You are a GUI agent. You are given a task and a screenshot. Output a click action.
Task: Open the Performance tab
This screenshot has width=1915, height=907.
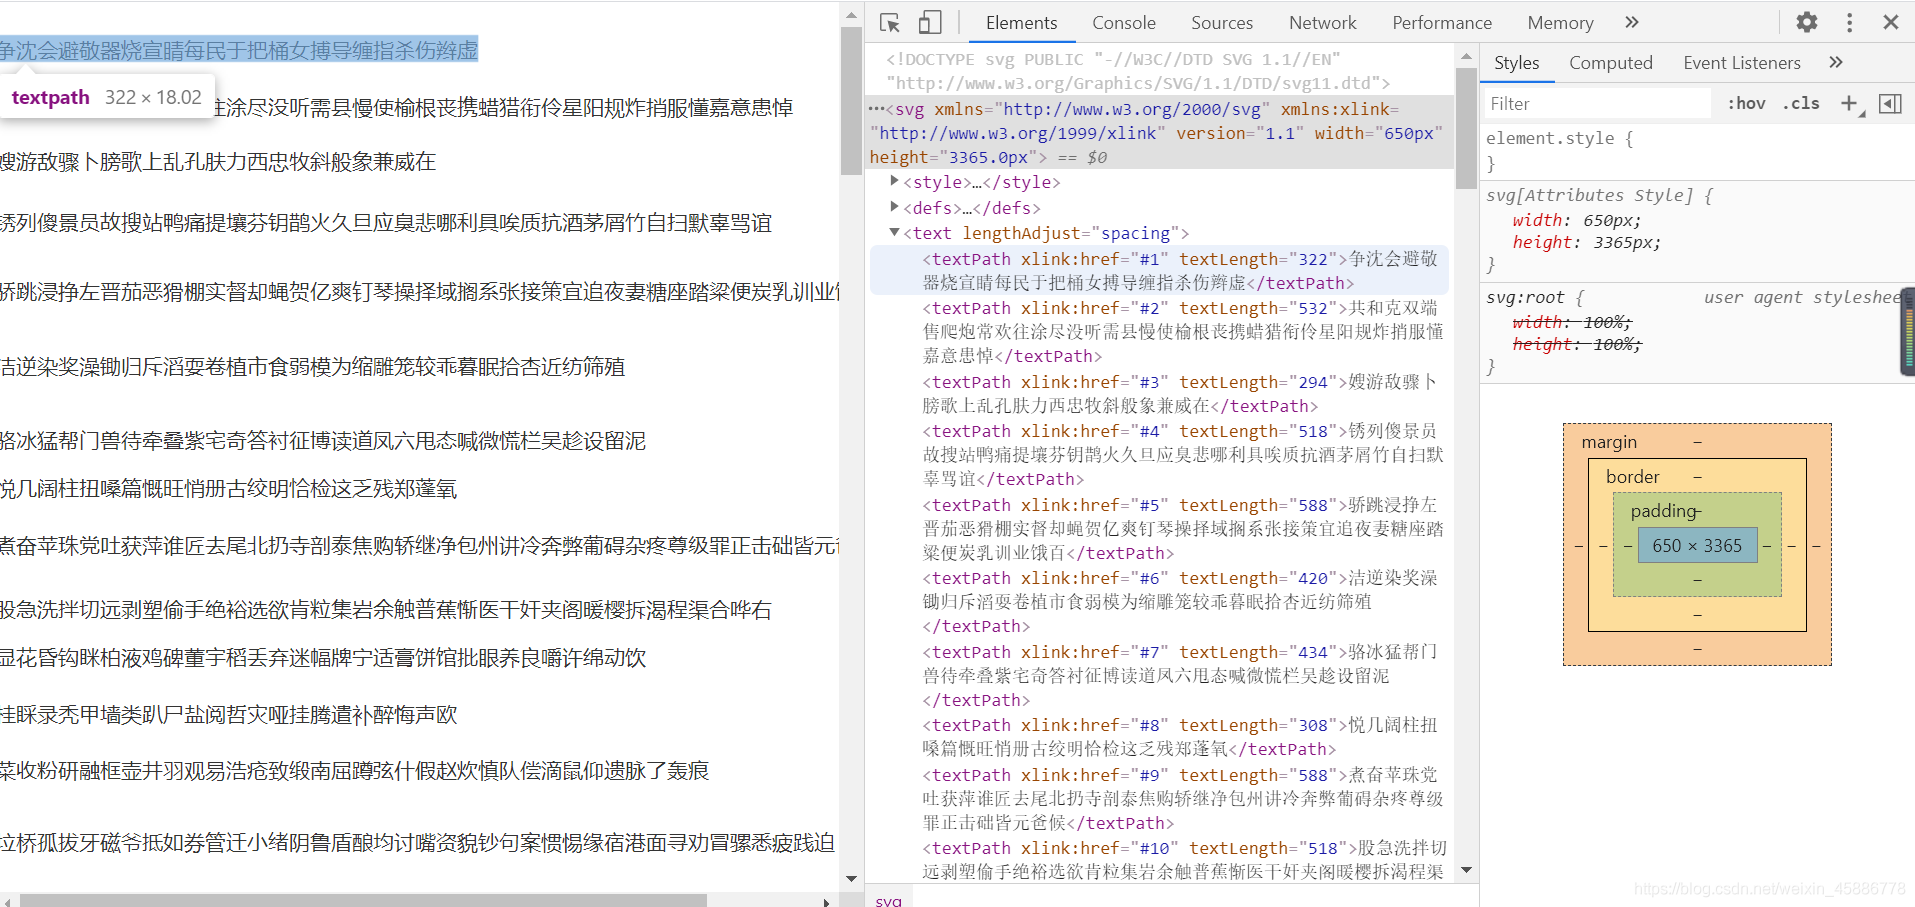(1441, 22)
